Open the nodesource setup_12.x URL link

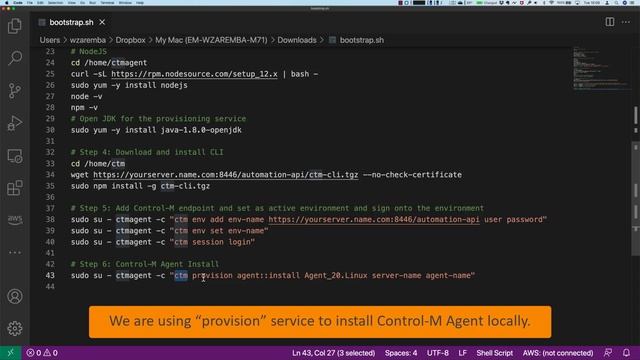point(194,74)
